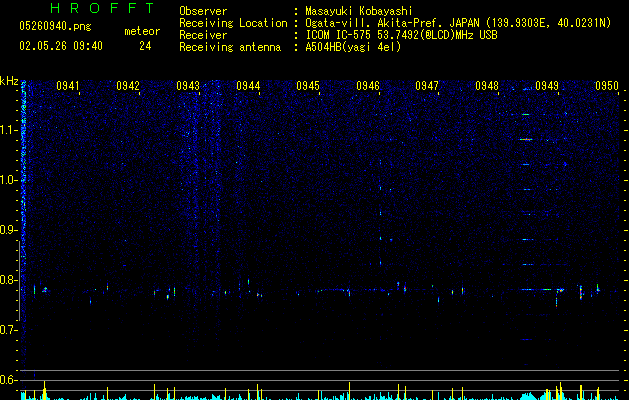The width and height of the screenshot is (629, 400).
Task: Click the 0945 time marker
Action: 308,86
